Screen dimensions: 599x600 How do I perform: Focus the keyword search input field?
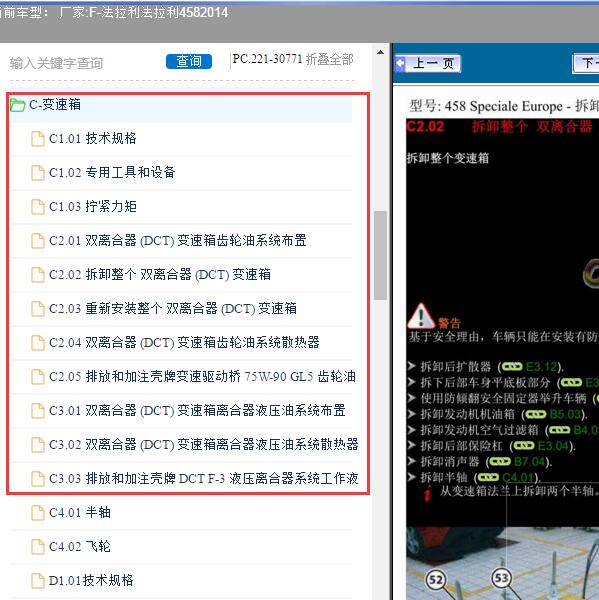pyautogui.click(x=84, y=63)
